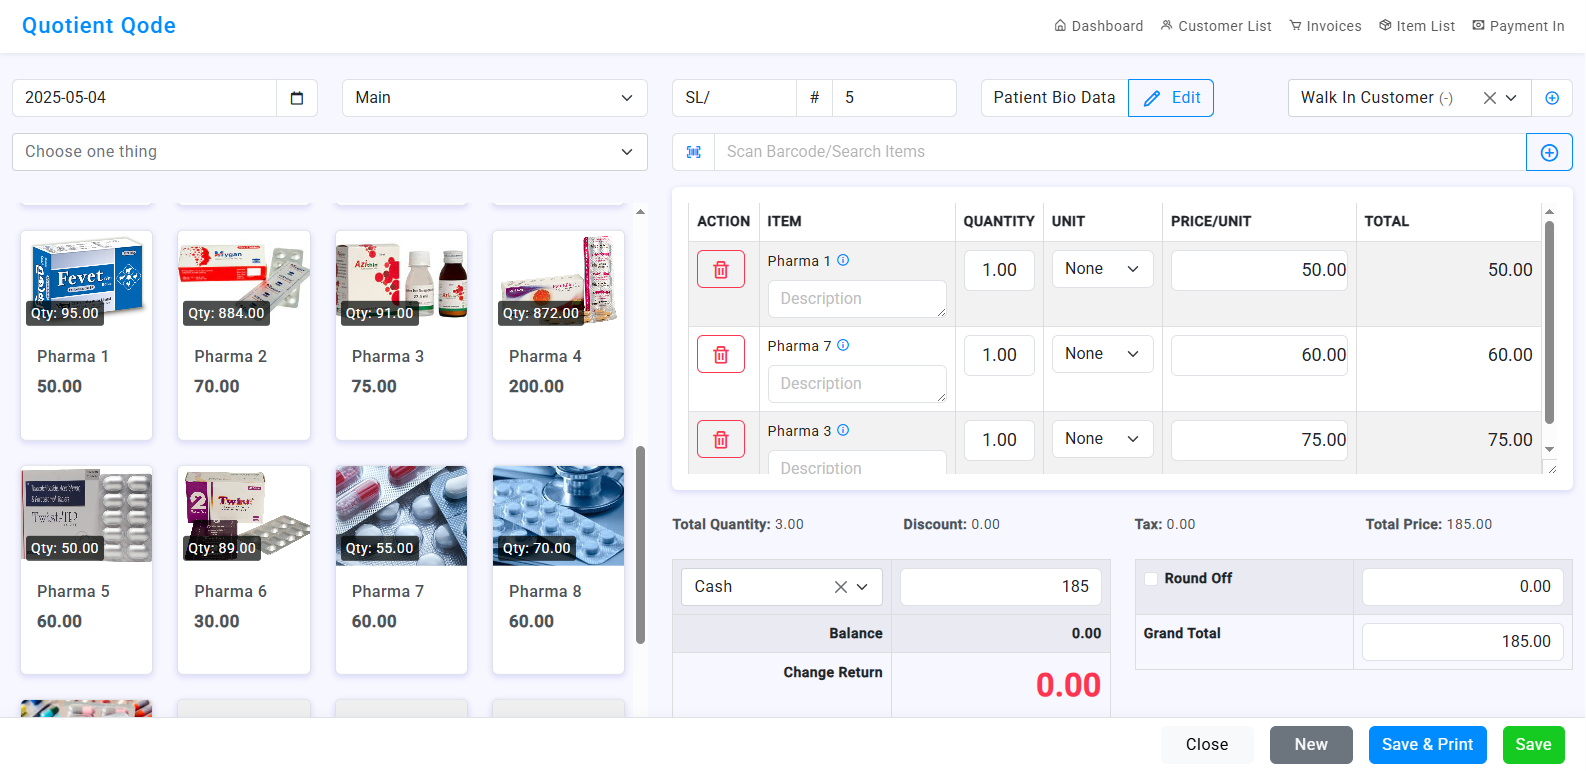Viewport: 1586px width, 771px height.
Task: Open the 'Choose one thing' dropdown
Action: point(329,152)
